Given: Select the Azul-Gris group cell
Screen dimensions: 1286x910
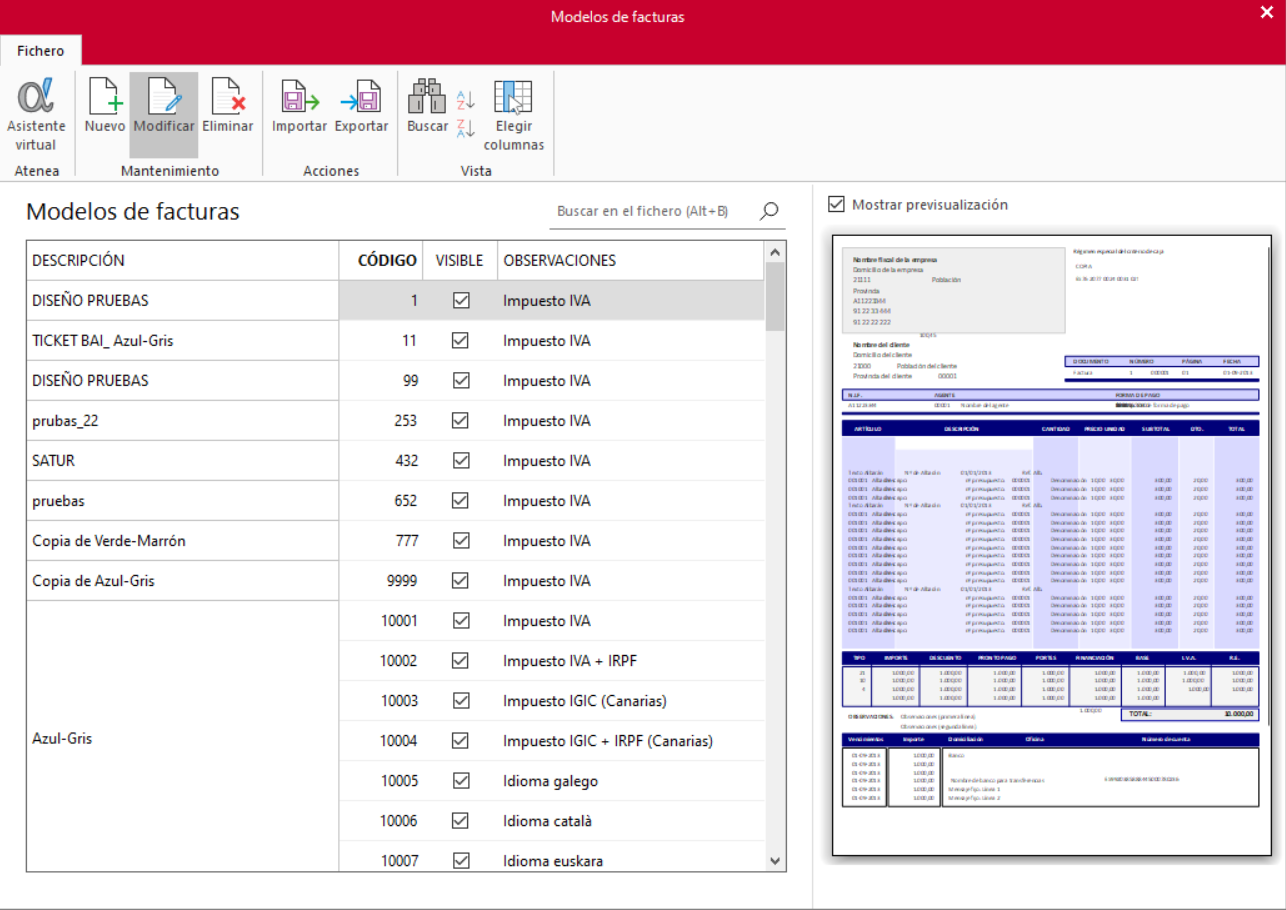Looking at the screenshot, I should 183,736.
